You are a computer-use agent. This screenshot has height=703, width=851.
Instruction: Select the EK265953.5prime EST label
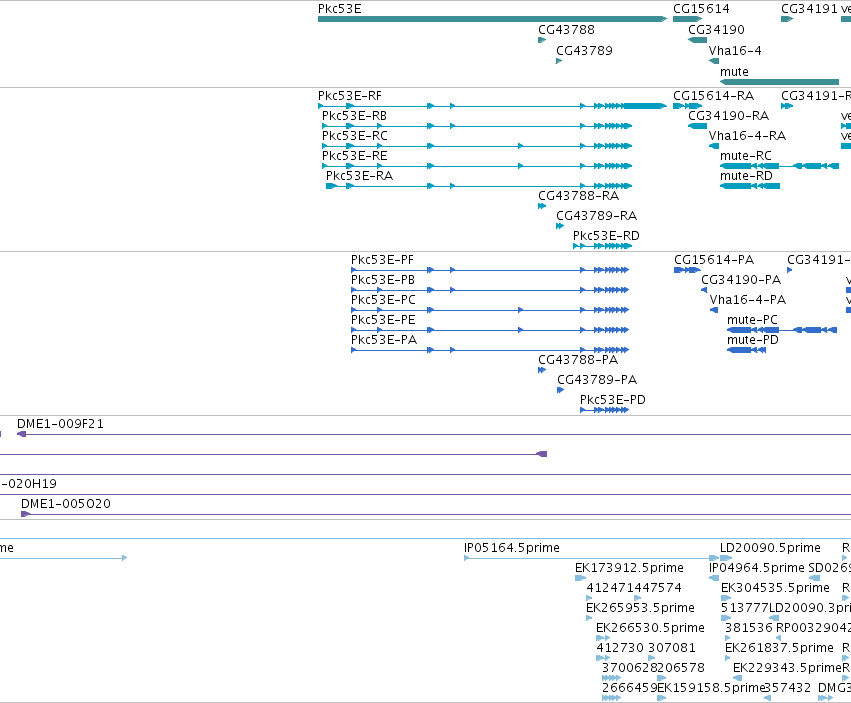pyautogui.click(x=640, y=607)
